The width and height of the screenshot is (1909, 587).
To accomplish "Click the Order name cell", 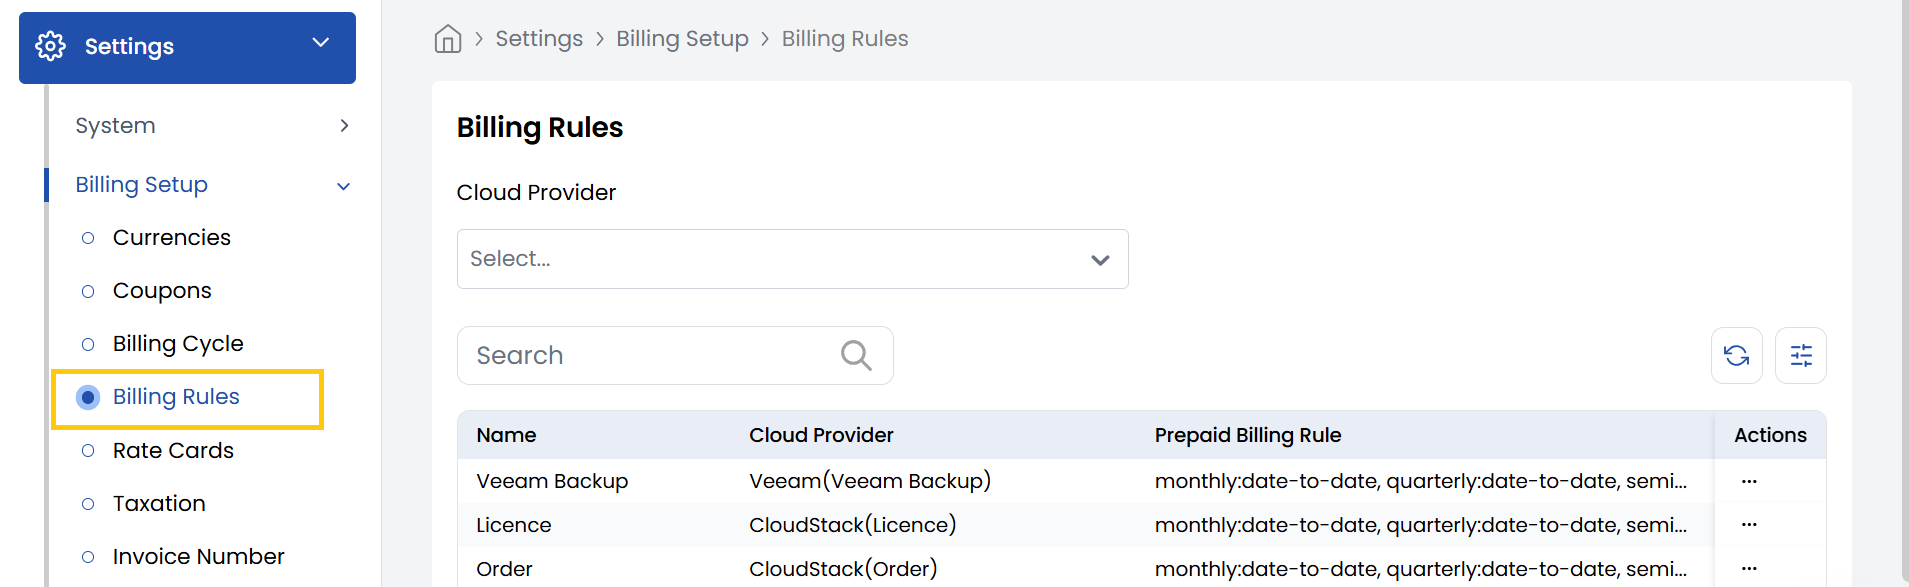I will tap(504, 569).
